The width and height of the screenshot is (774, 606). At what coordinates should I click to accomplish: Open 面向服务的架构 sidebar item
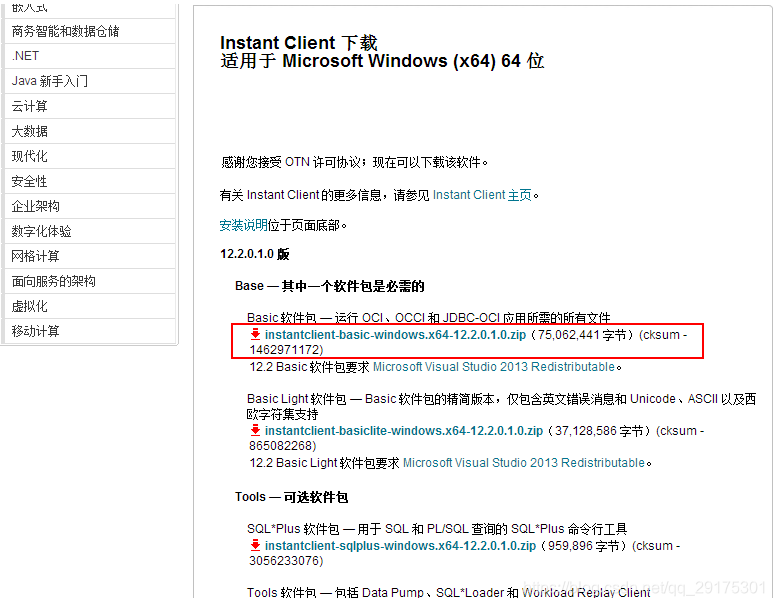tap(89, 281)
